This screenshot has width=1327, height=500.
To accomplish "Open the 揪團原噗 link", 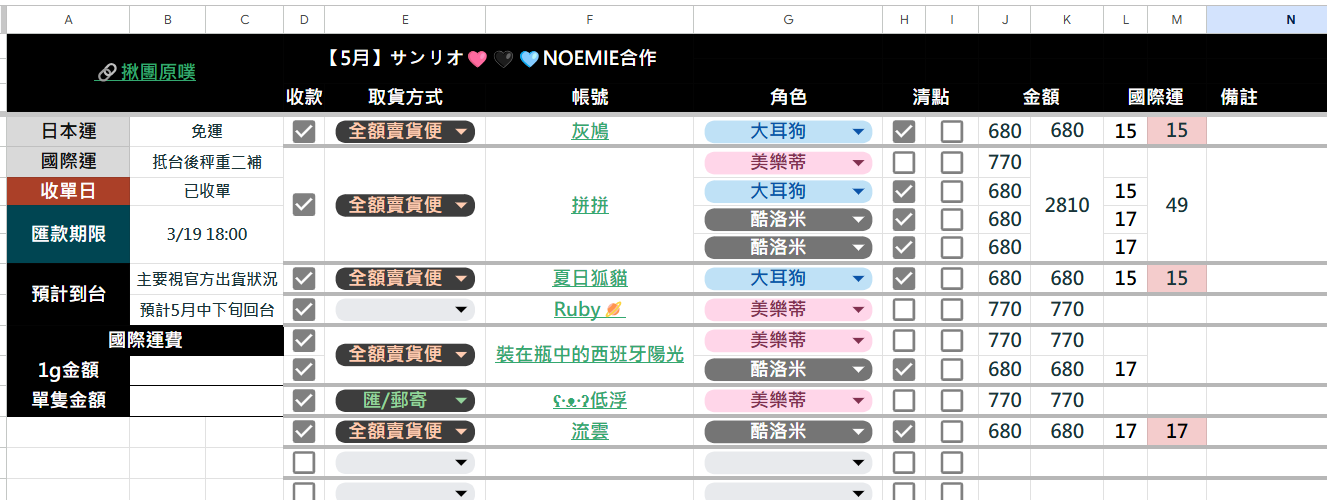I will click(x=146, y=72).
